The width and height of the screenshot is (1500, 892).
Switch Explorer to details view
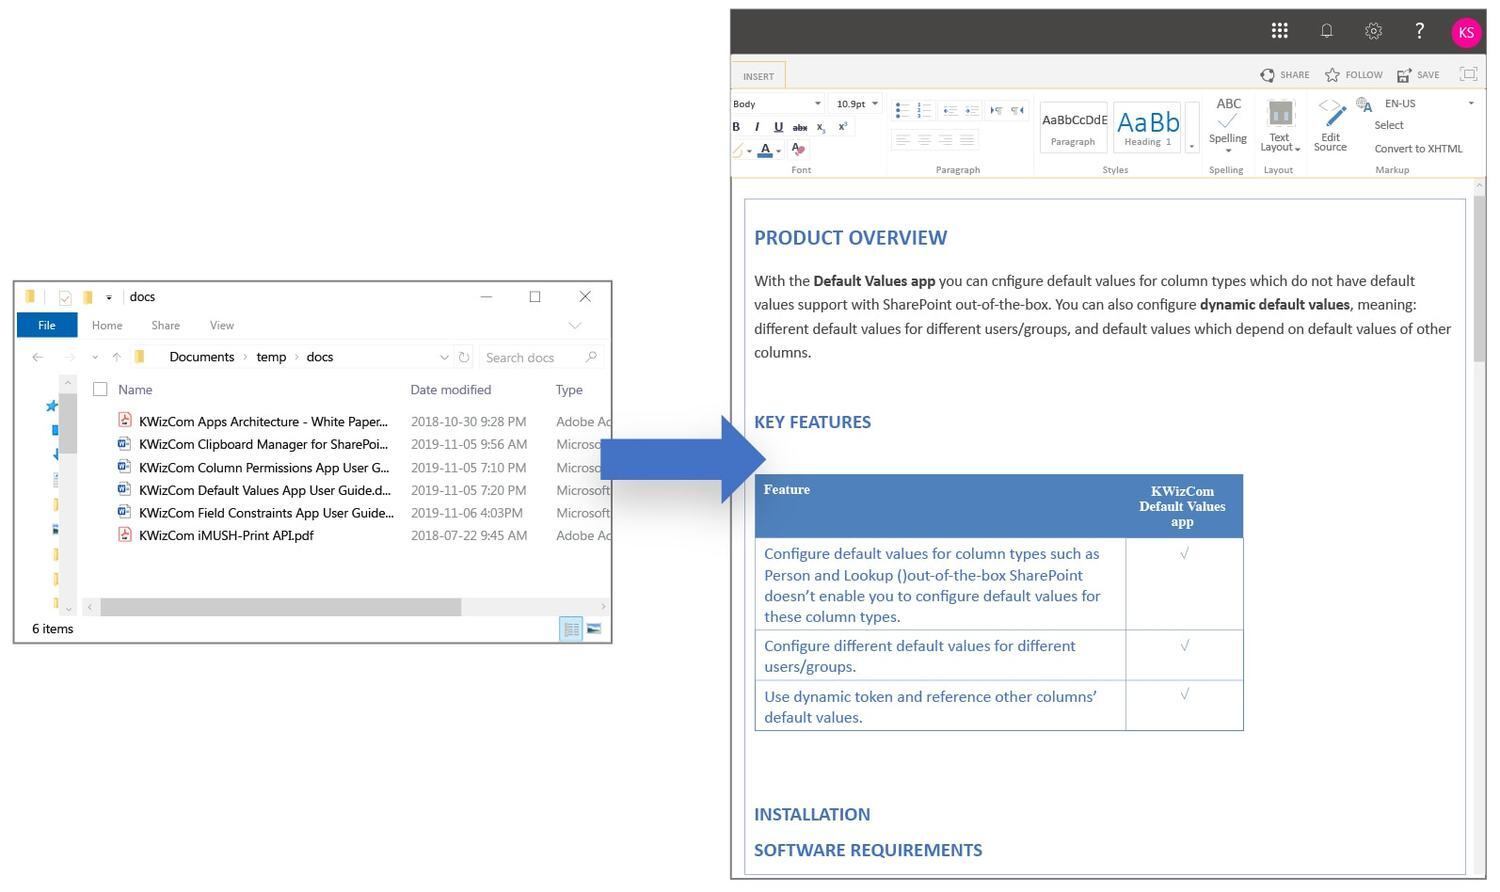[x=570, y=629]
